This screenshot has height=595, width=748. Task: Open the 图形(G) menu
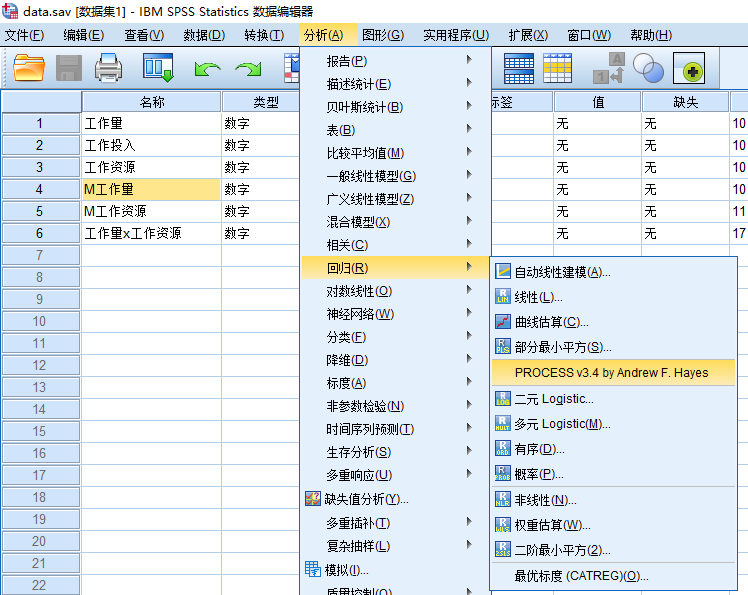point(383,35)
